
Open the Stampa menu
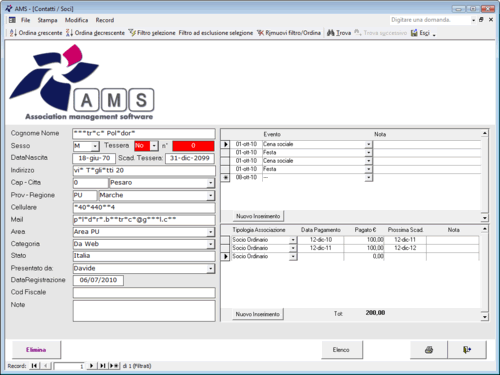47,20
